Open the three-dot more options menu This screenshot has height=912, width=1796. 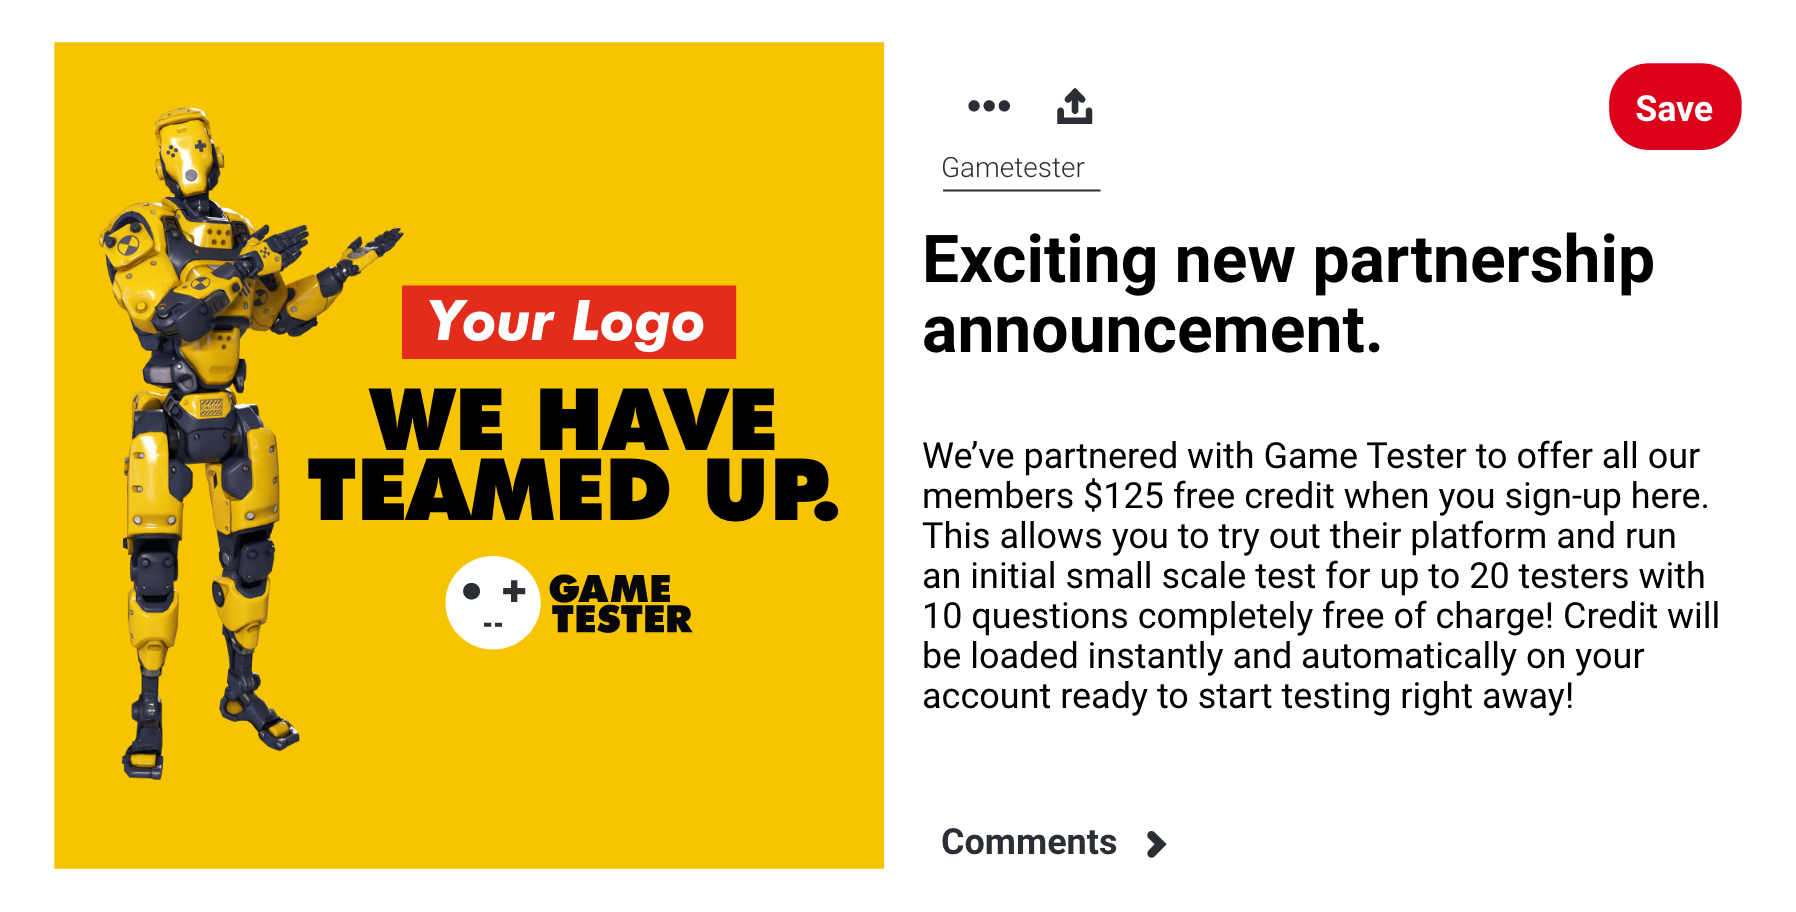989,106
